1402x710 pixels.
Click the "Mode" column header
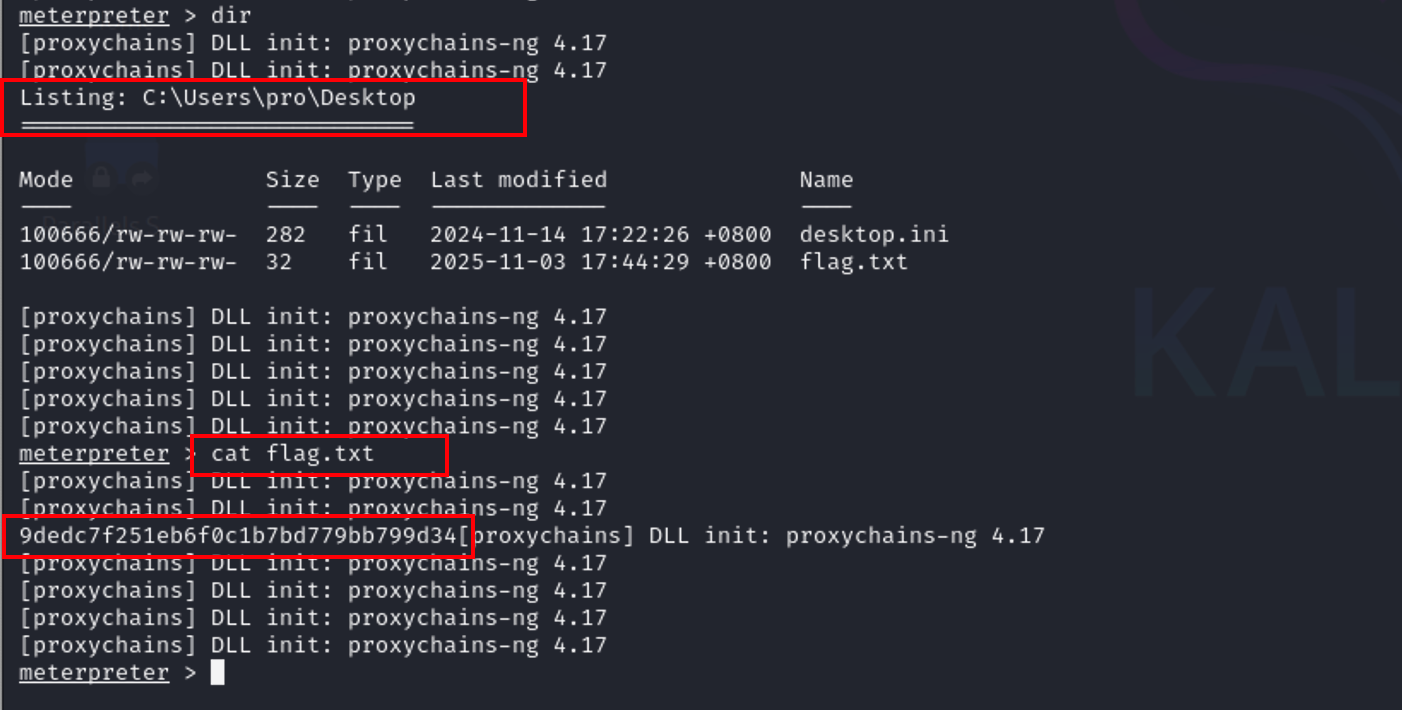click(x=46, y=180)
